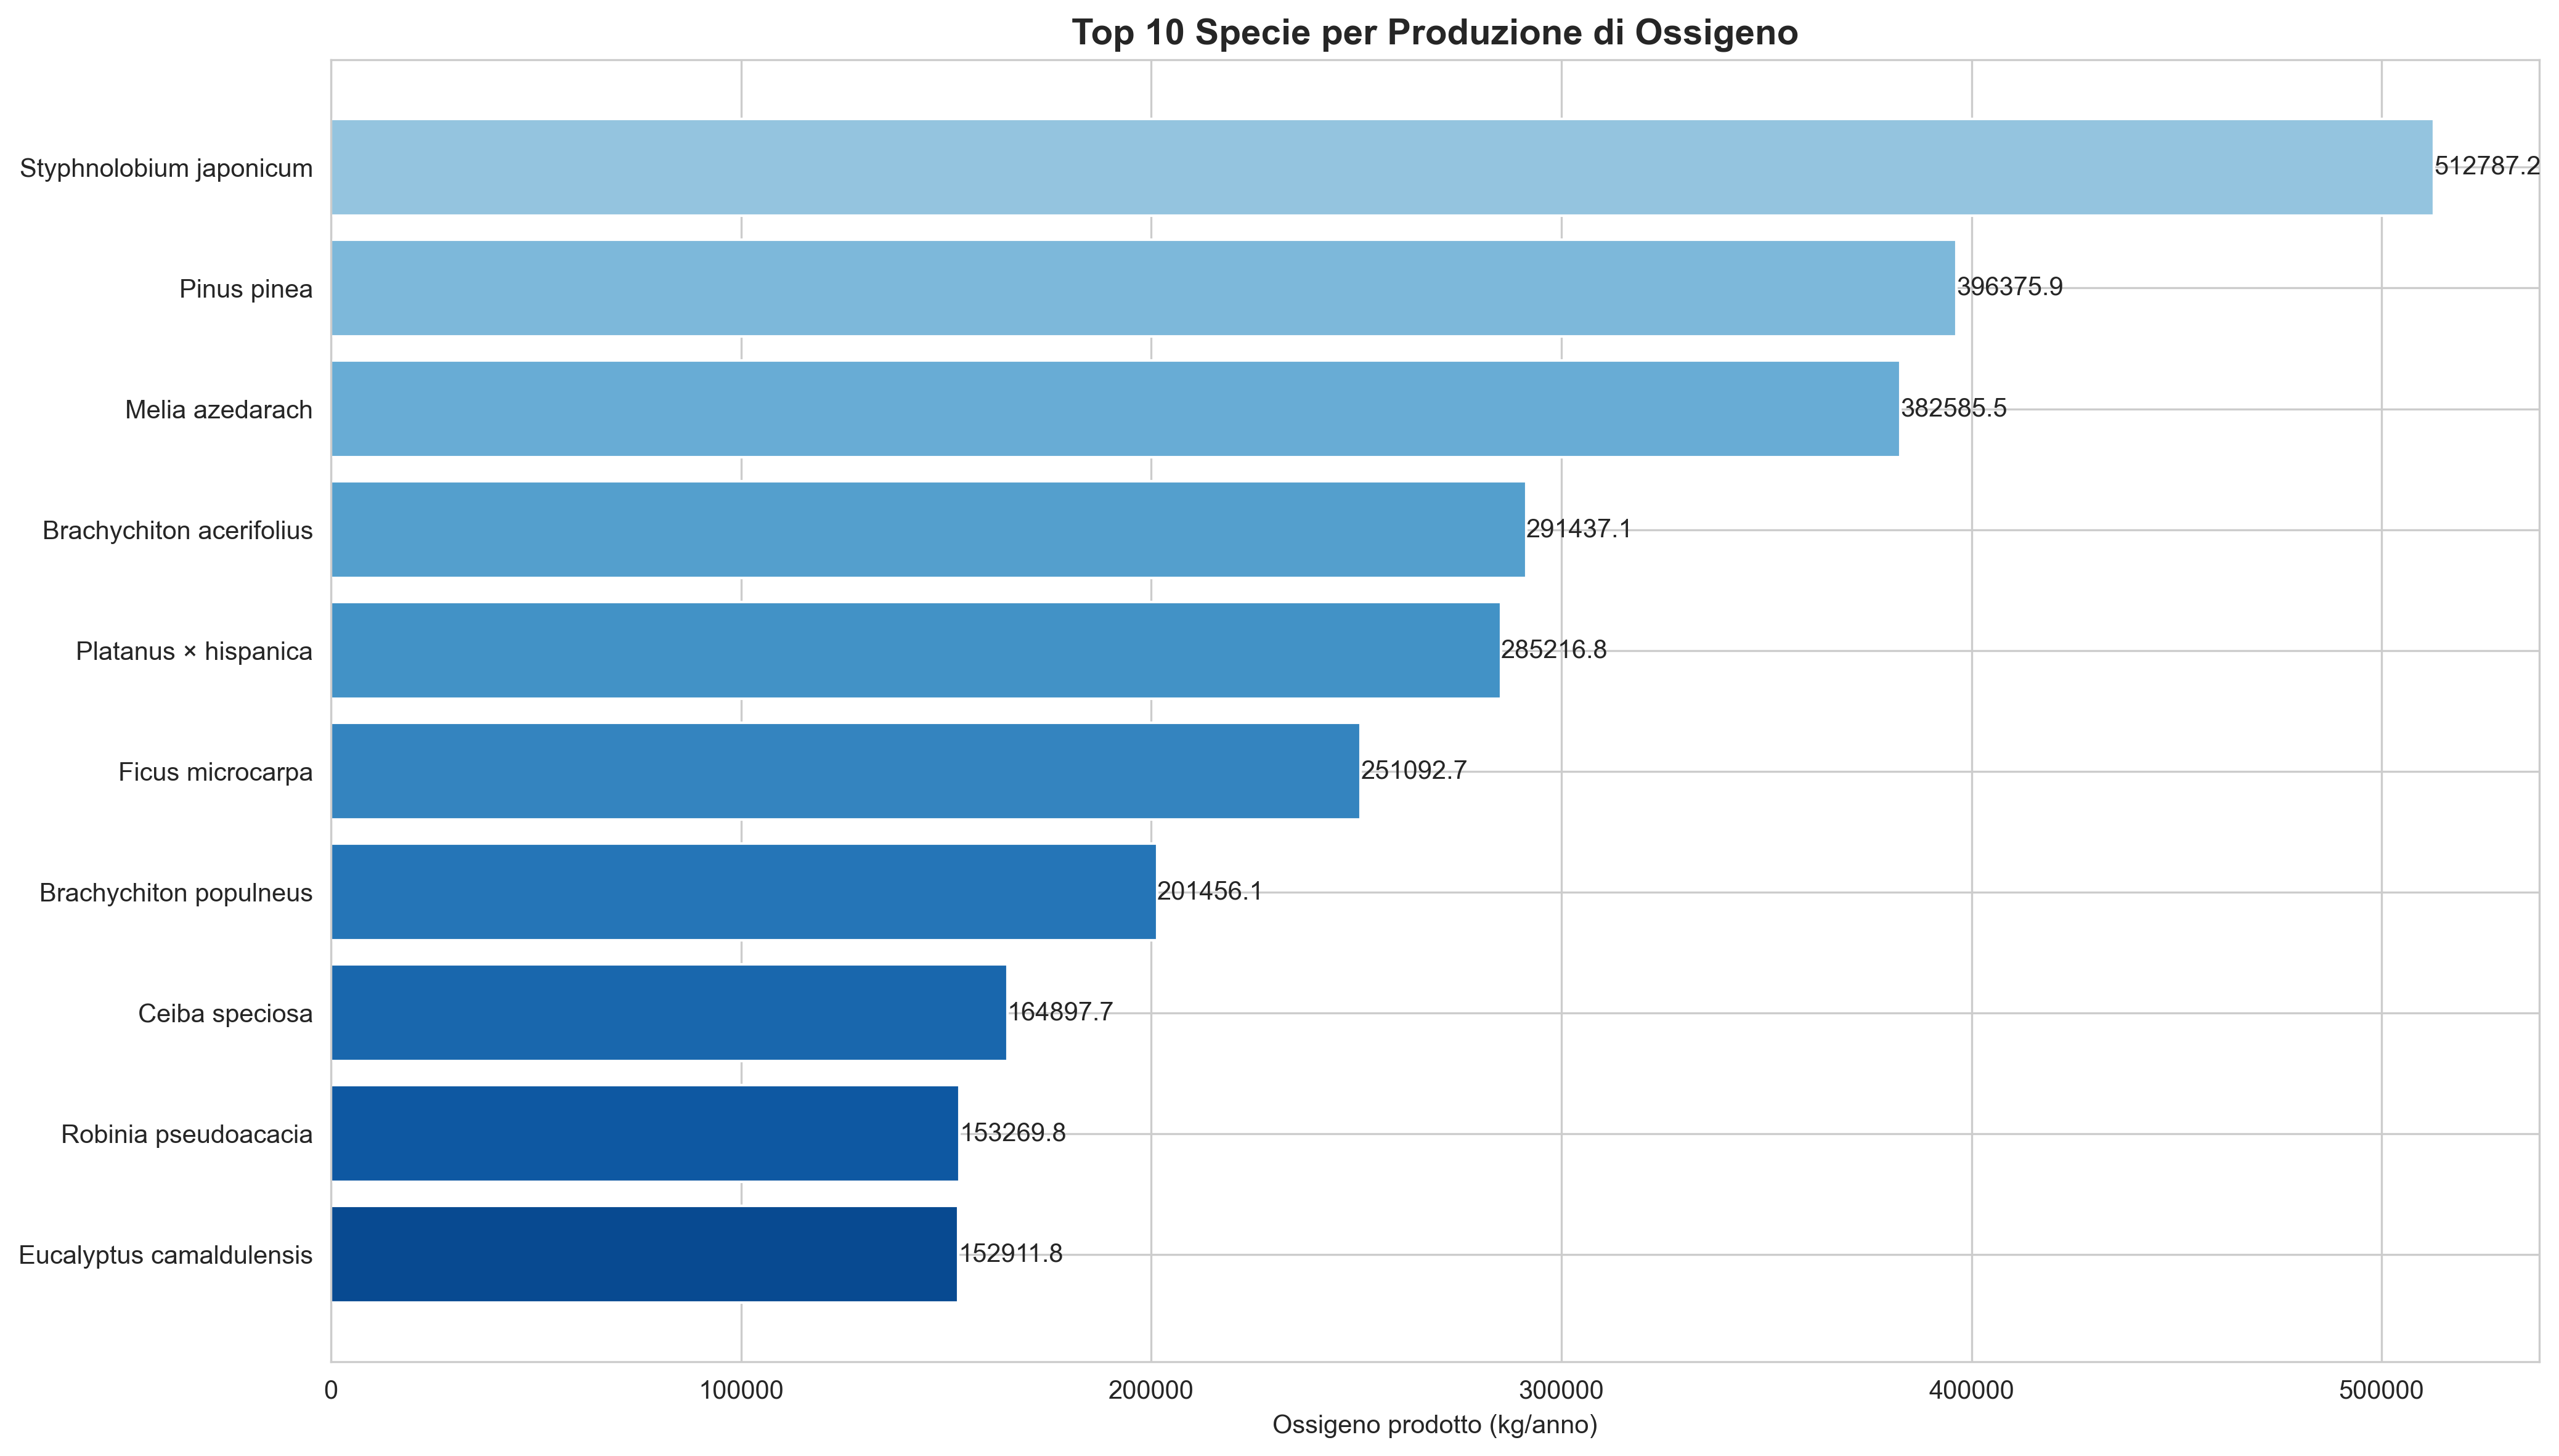2559x1456 pixels.
Task: Click the value label 512787.2
Action: click(2486, 166)
